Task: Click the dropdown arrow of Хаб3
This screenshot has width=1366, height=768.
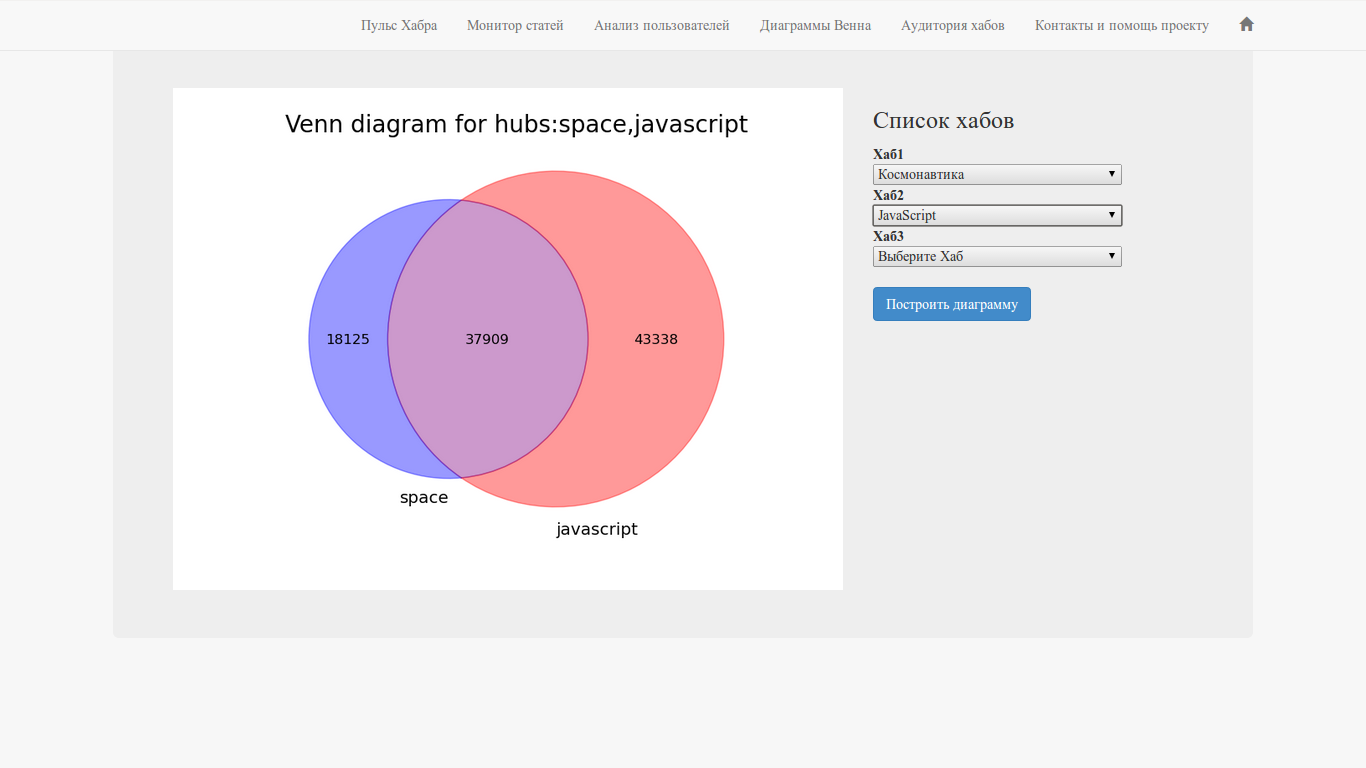Action: coord(1111,257)
